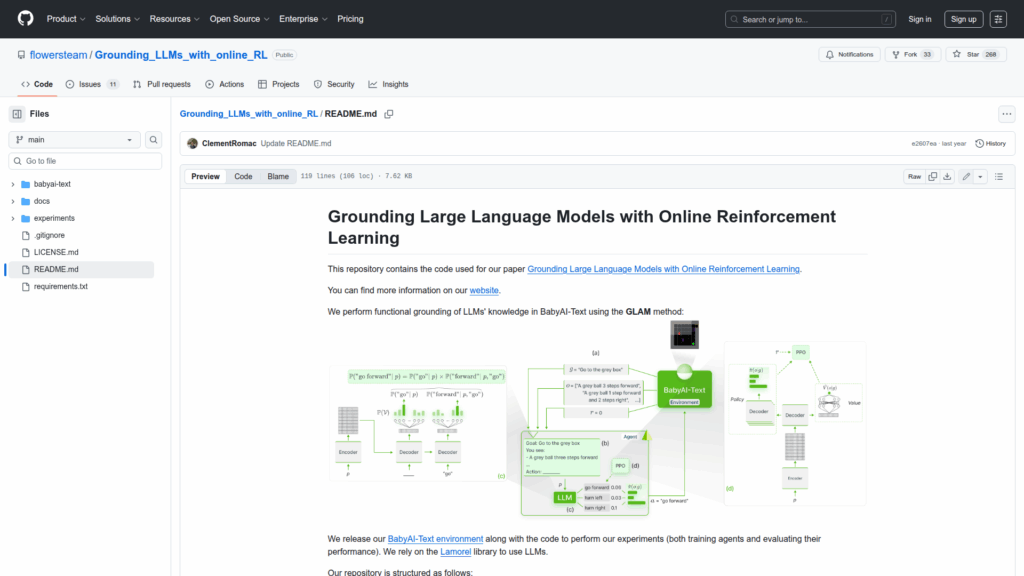This screenshot has width=1024, height=576.
Task: Open the Product menu
Action: (66, 19)
